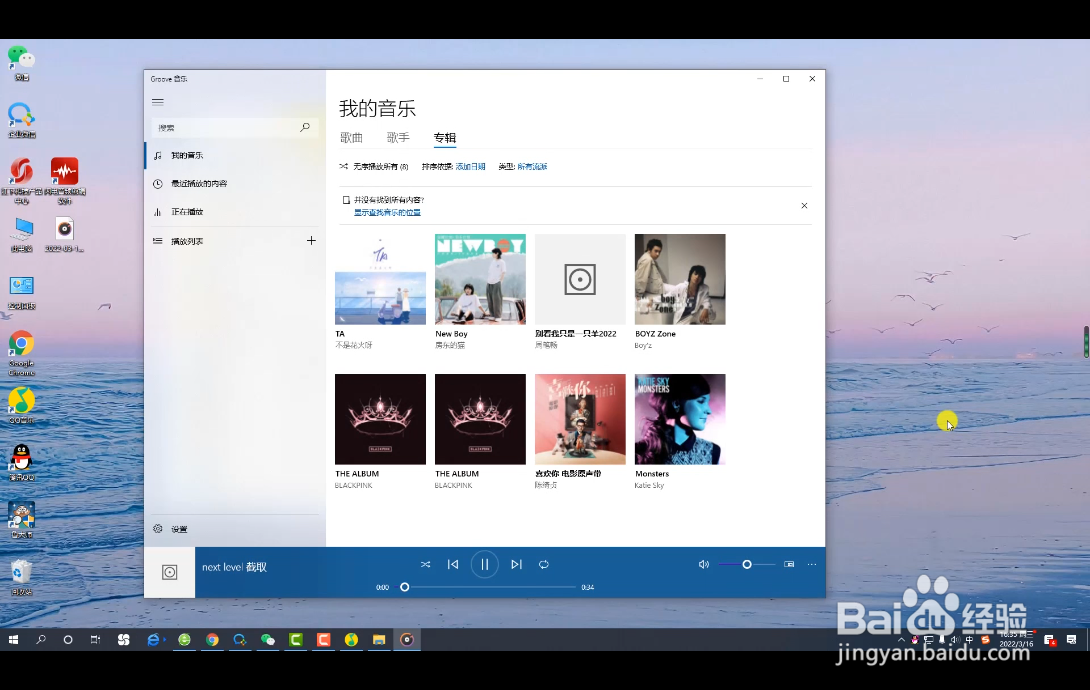1090x690 pixels.
Task: Click the 'New Boy' album title text
Action: pos(451,334)
